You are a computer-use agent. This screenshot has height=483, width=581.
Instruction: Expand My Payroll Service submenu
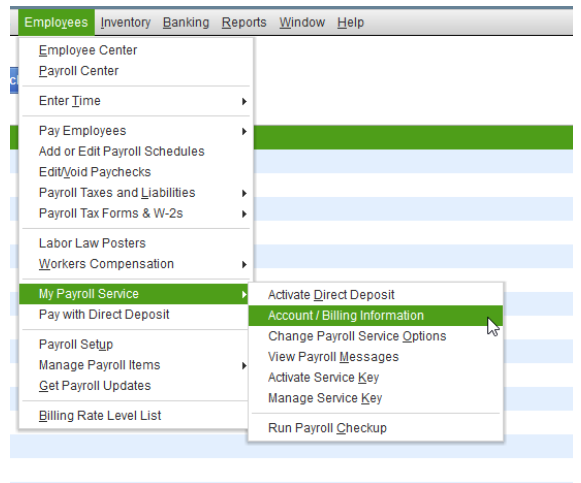click(x=133, y=294)
